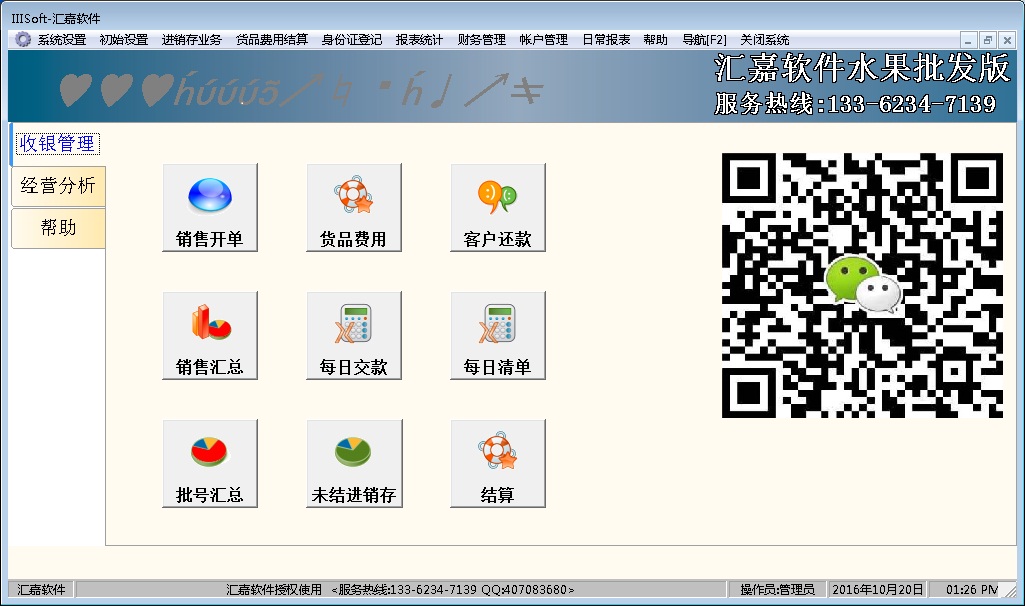This screenshot has width=1025, height=606.
Task: Minimize the inner MDI window
Action: (x=969, y=41)
